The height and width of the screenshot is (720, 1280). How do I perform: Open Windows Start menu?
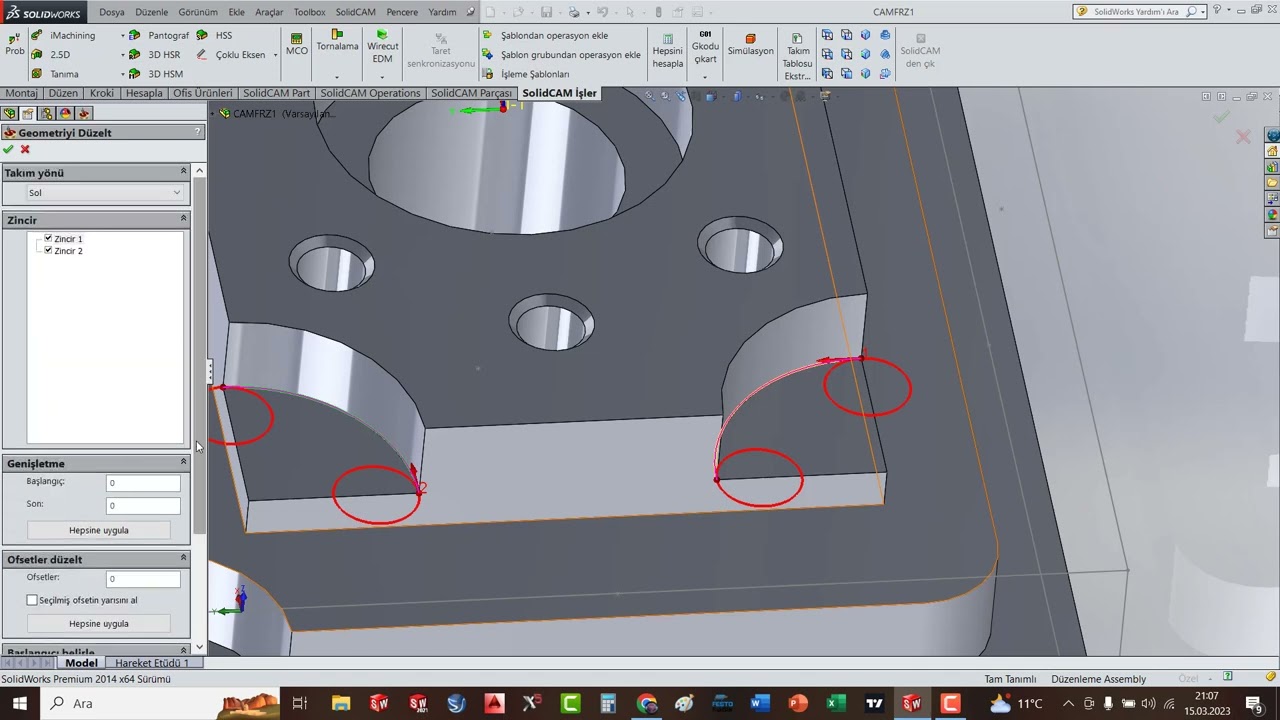coord(19,703)
